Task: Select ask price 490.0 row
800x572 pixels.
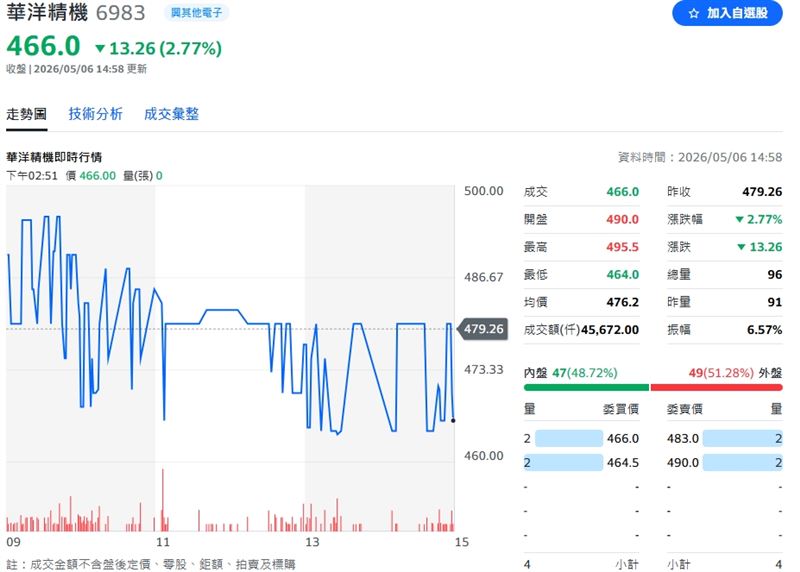Action: click(724, 463)
